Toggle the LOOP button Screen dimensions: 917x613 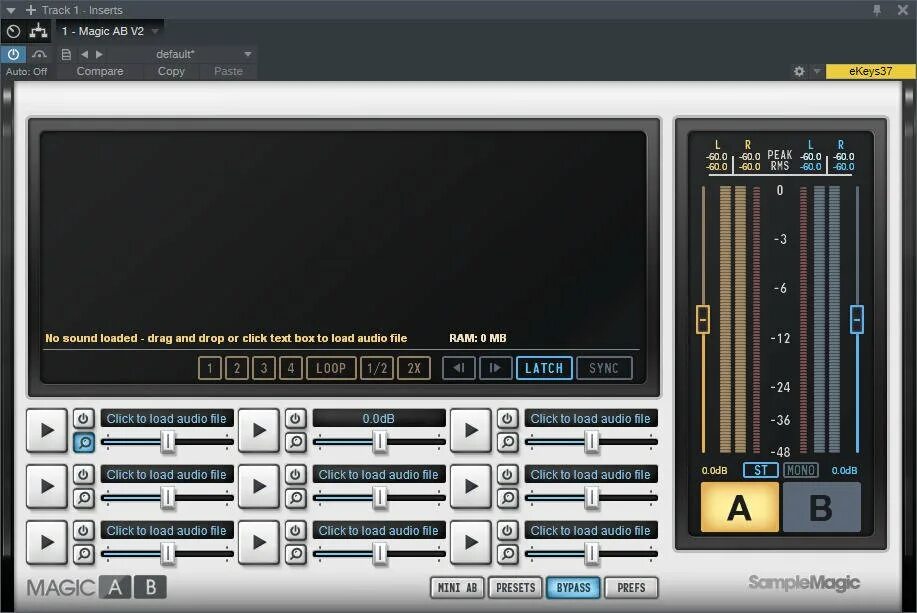coord(331,368)
